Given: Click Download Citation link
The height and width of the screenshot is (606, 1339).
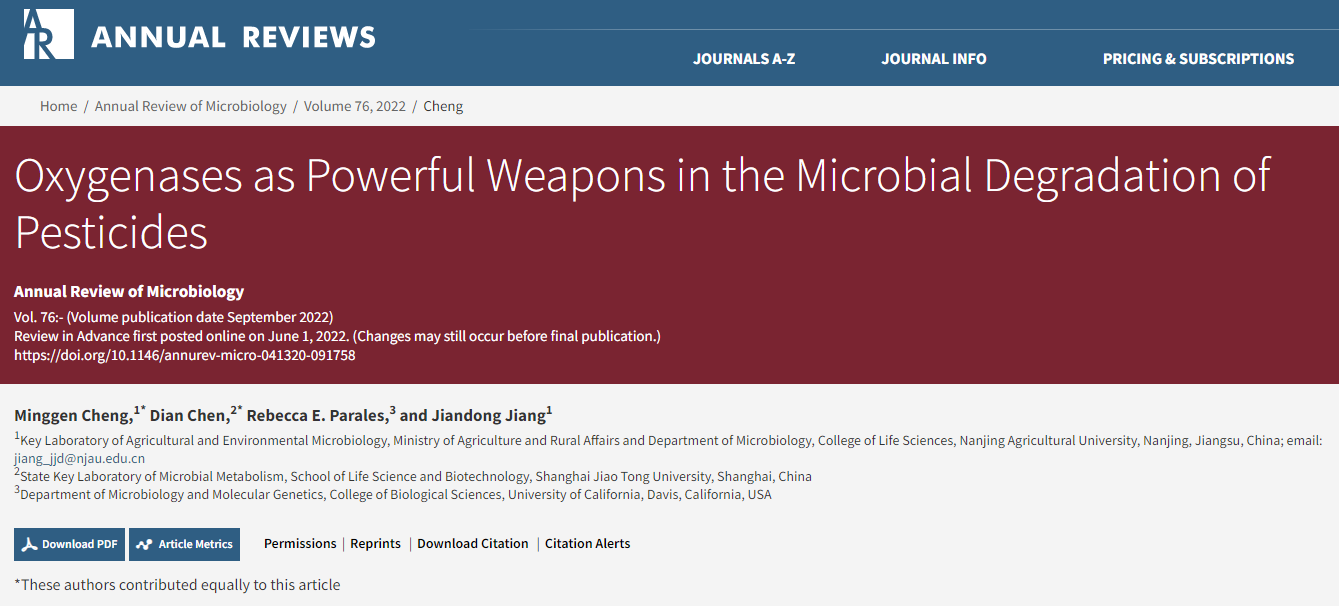Looking at the screenshot, I should (472, 544).
